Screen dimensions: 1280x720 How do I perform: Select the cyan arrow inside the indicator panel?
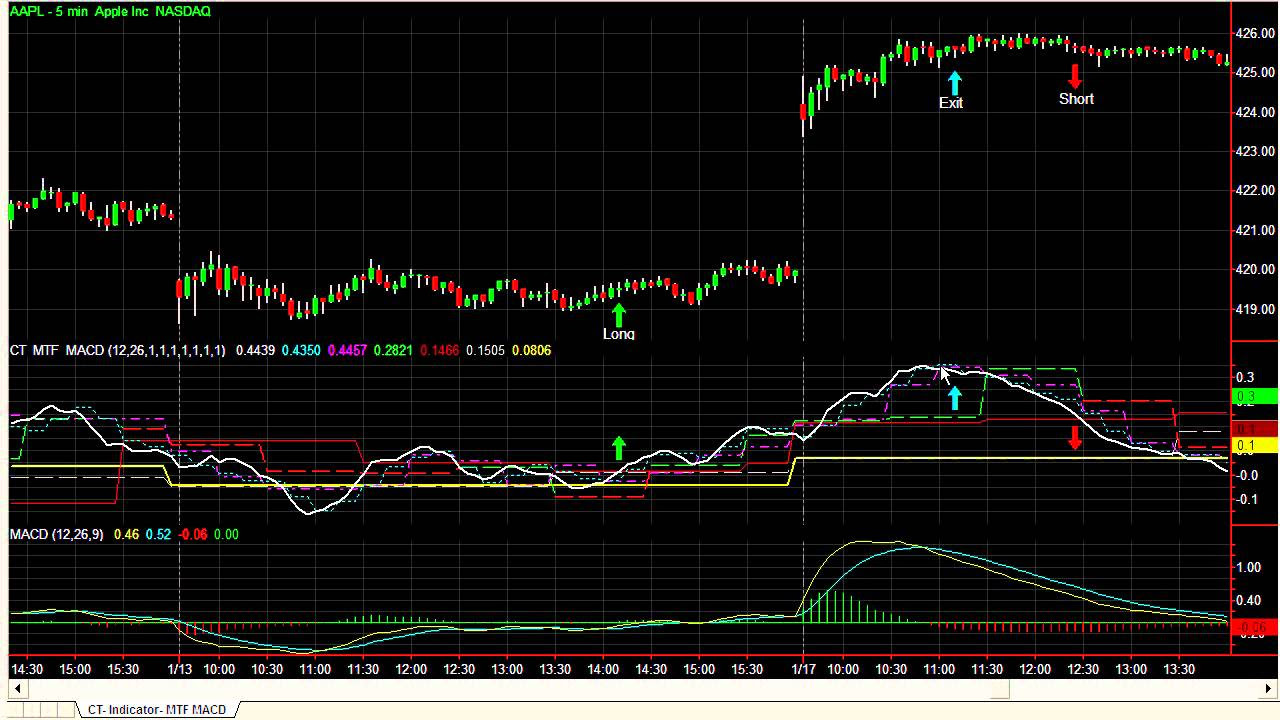point(954,397)
